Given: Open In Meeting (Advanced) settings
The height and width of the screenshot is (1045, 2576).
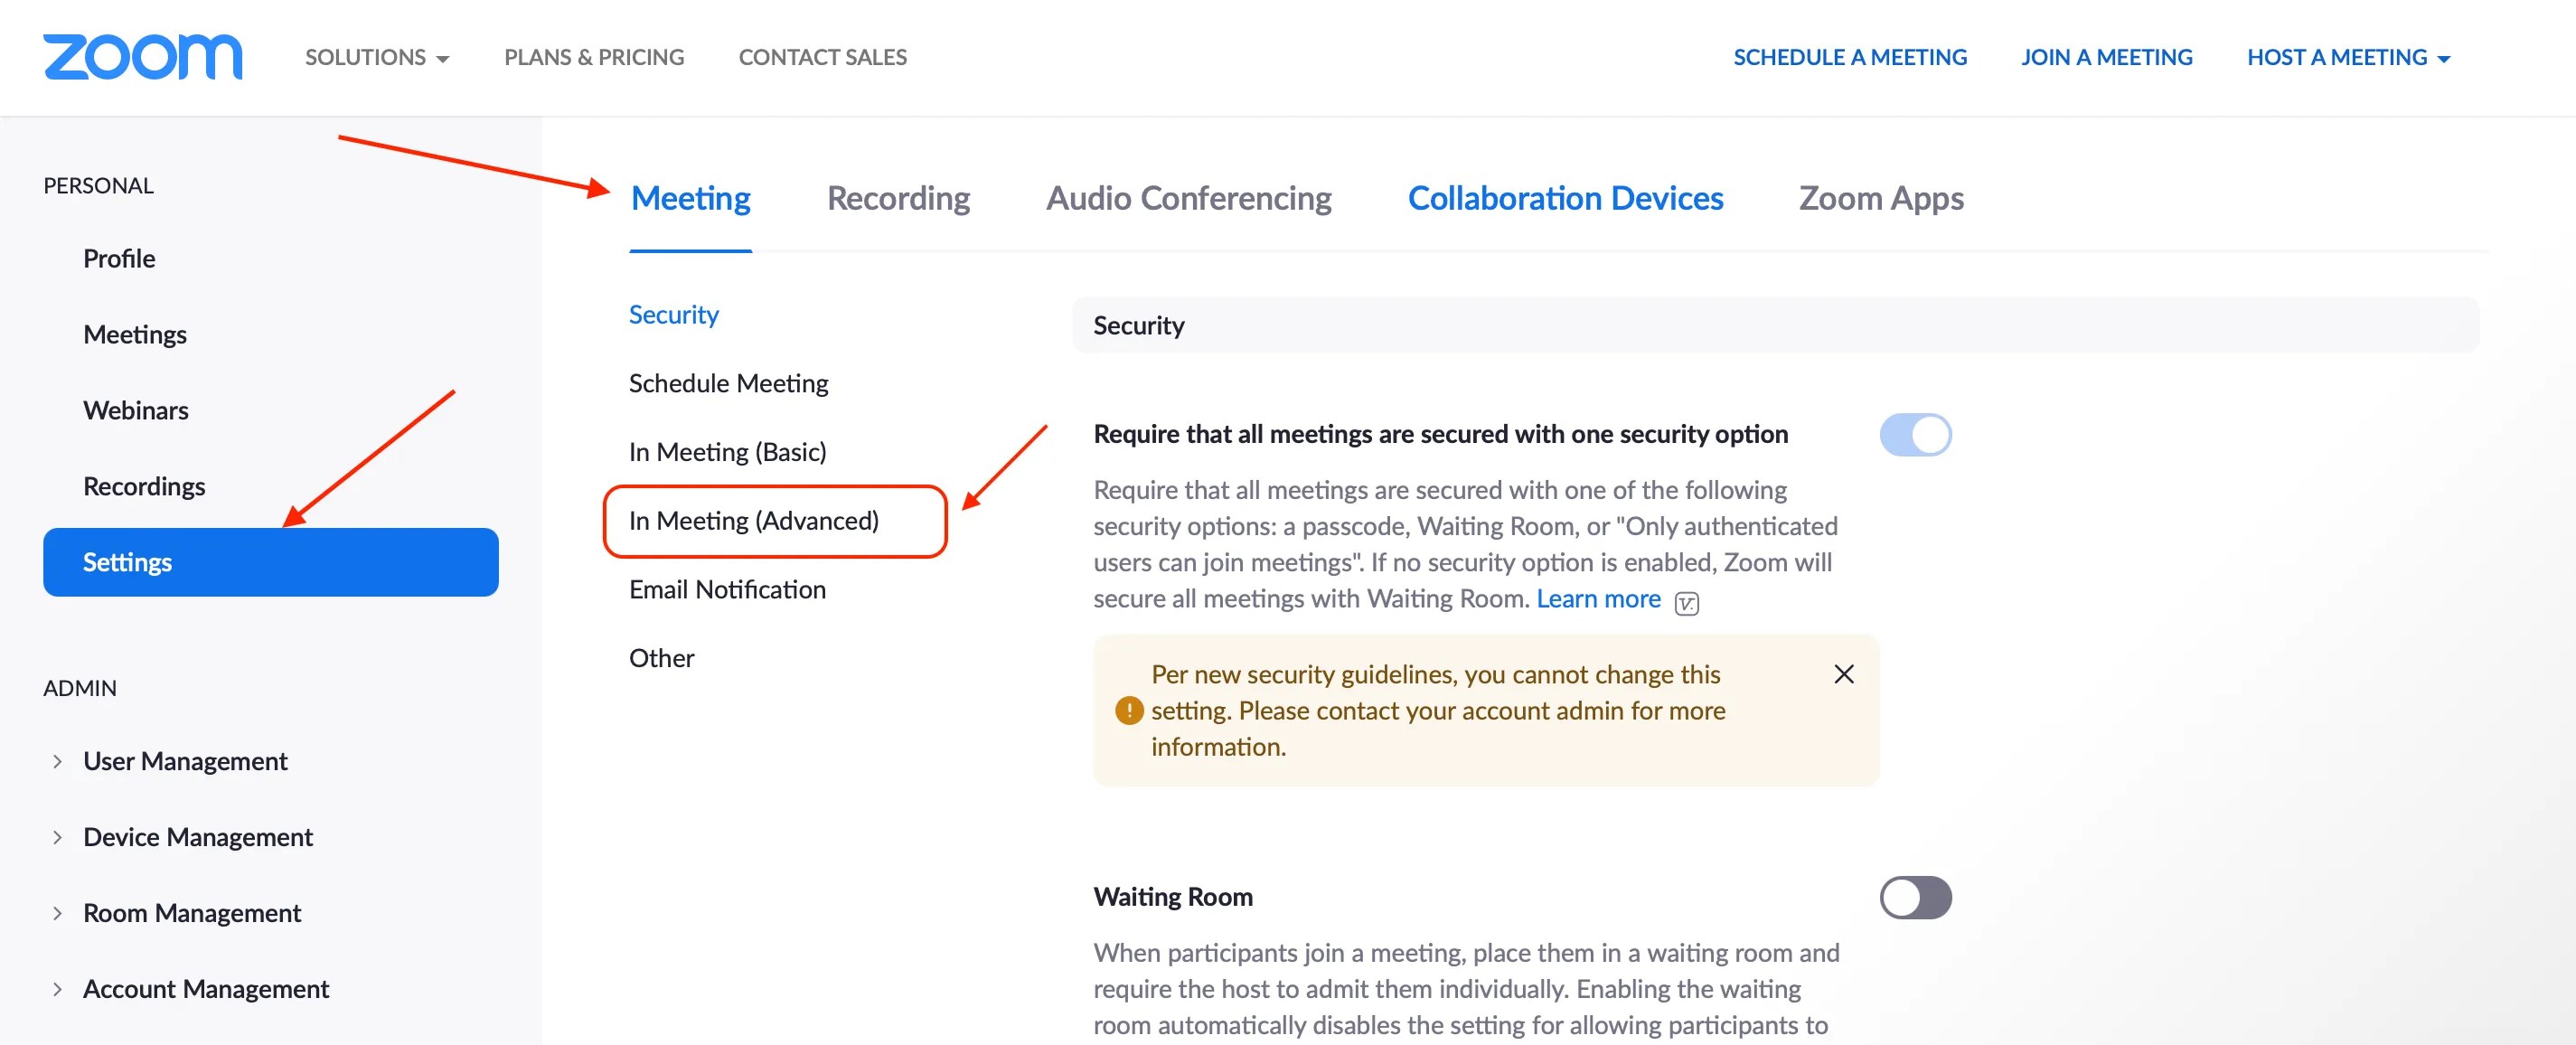Looking at the screenshot, I should (x=753, y=520).
